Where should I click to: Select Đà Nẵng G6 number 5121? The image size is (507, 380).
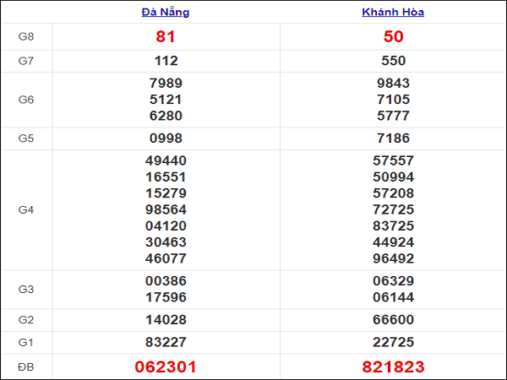point(166,100)
